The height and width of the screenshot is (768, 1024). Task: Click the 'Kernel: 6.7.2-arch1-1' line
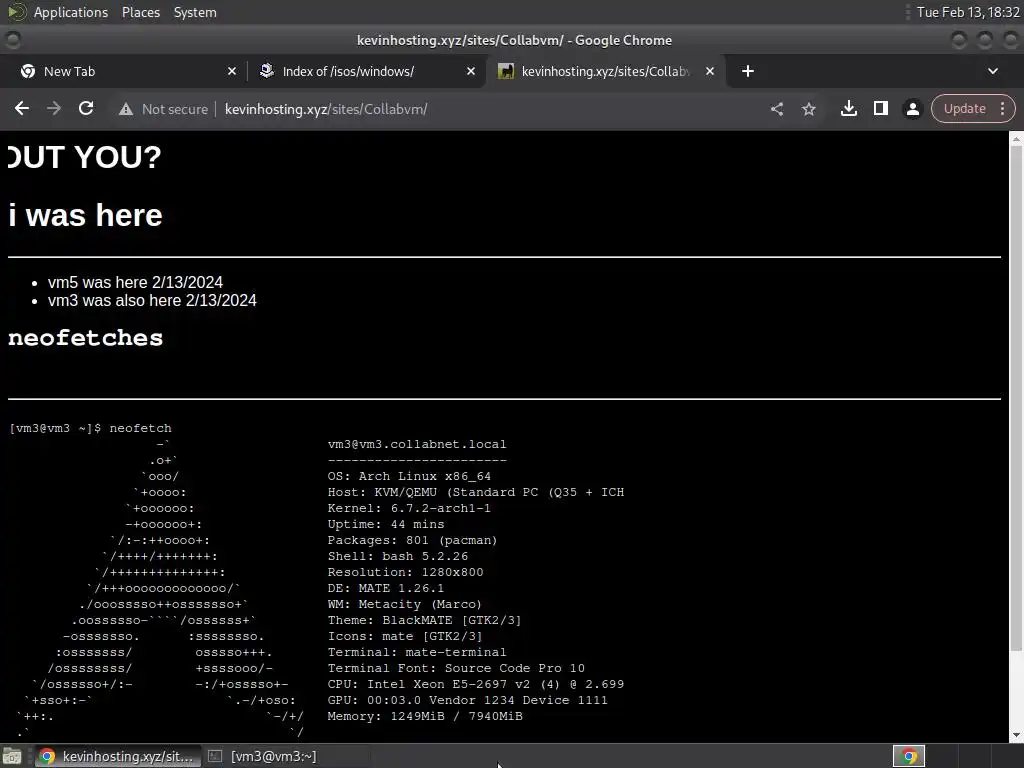(x=409, y=508)
